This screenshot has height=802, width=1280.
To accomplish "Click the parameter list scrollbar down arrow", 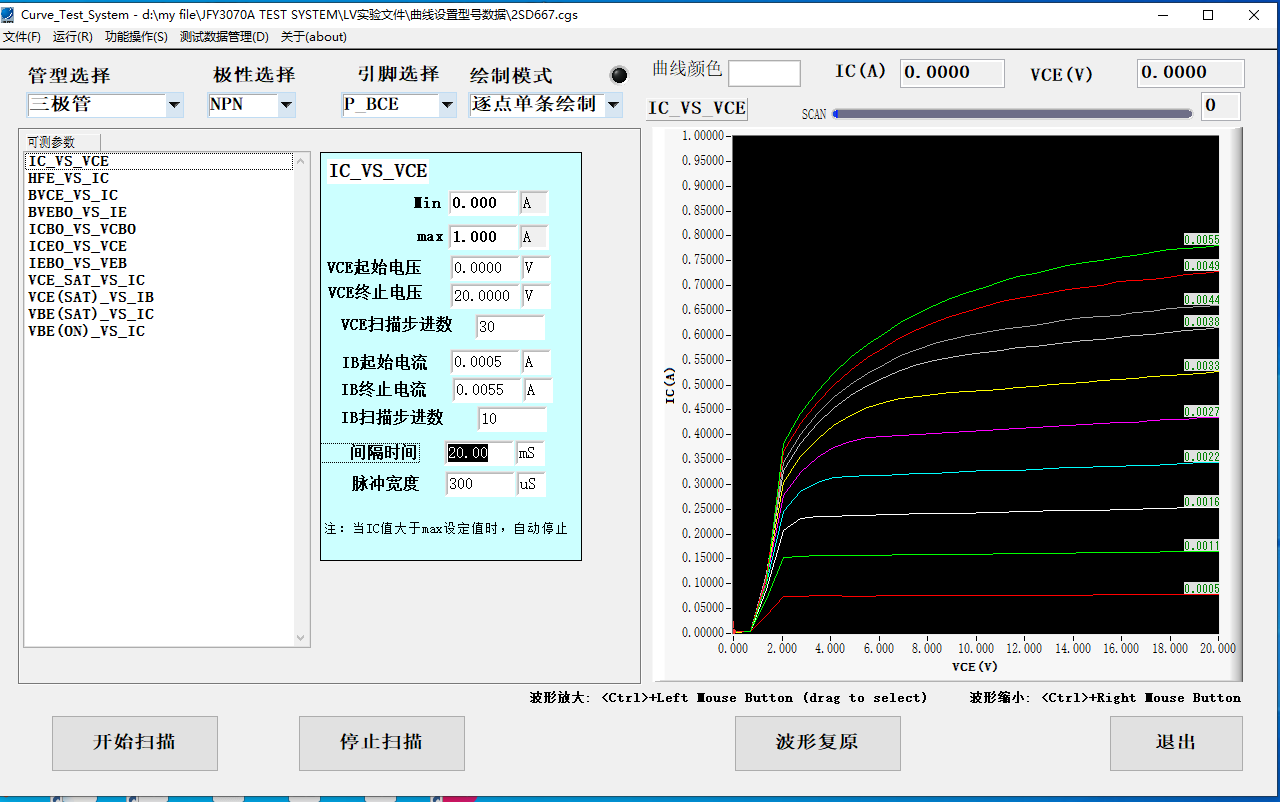I will coord(302,638).
